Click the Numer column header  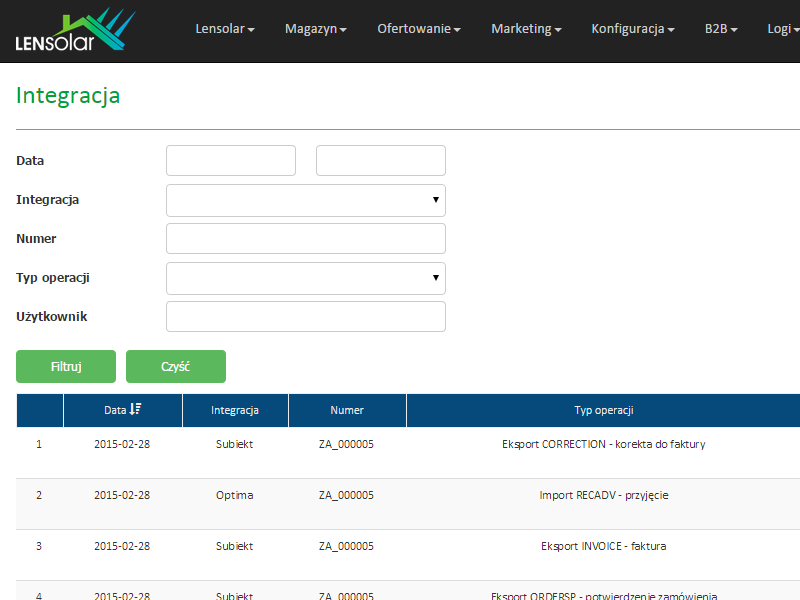(347, 410)
